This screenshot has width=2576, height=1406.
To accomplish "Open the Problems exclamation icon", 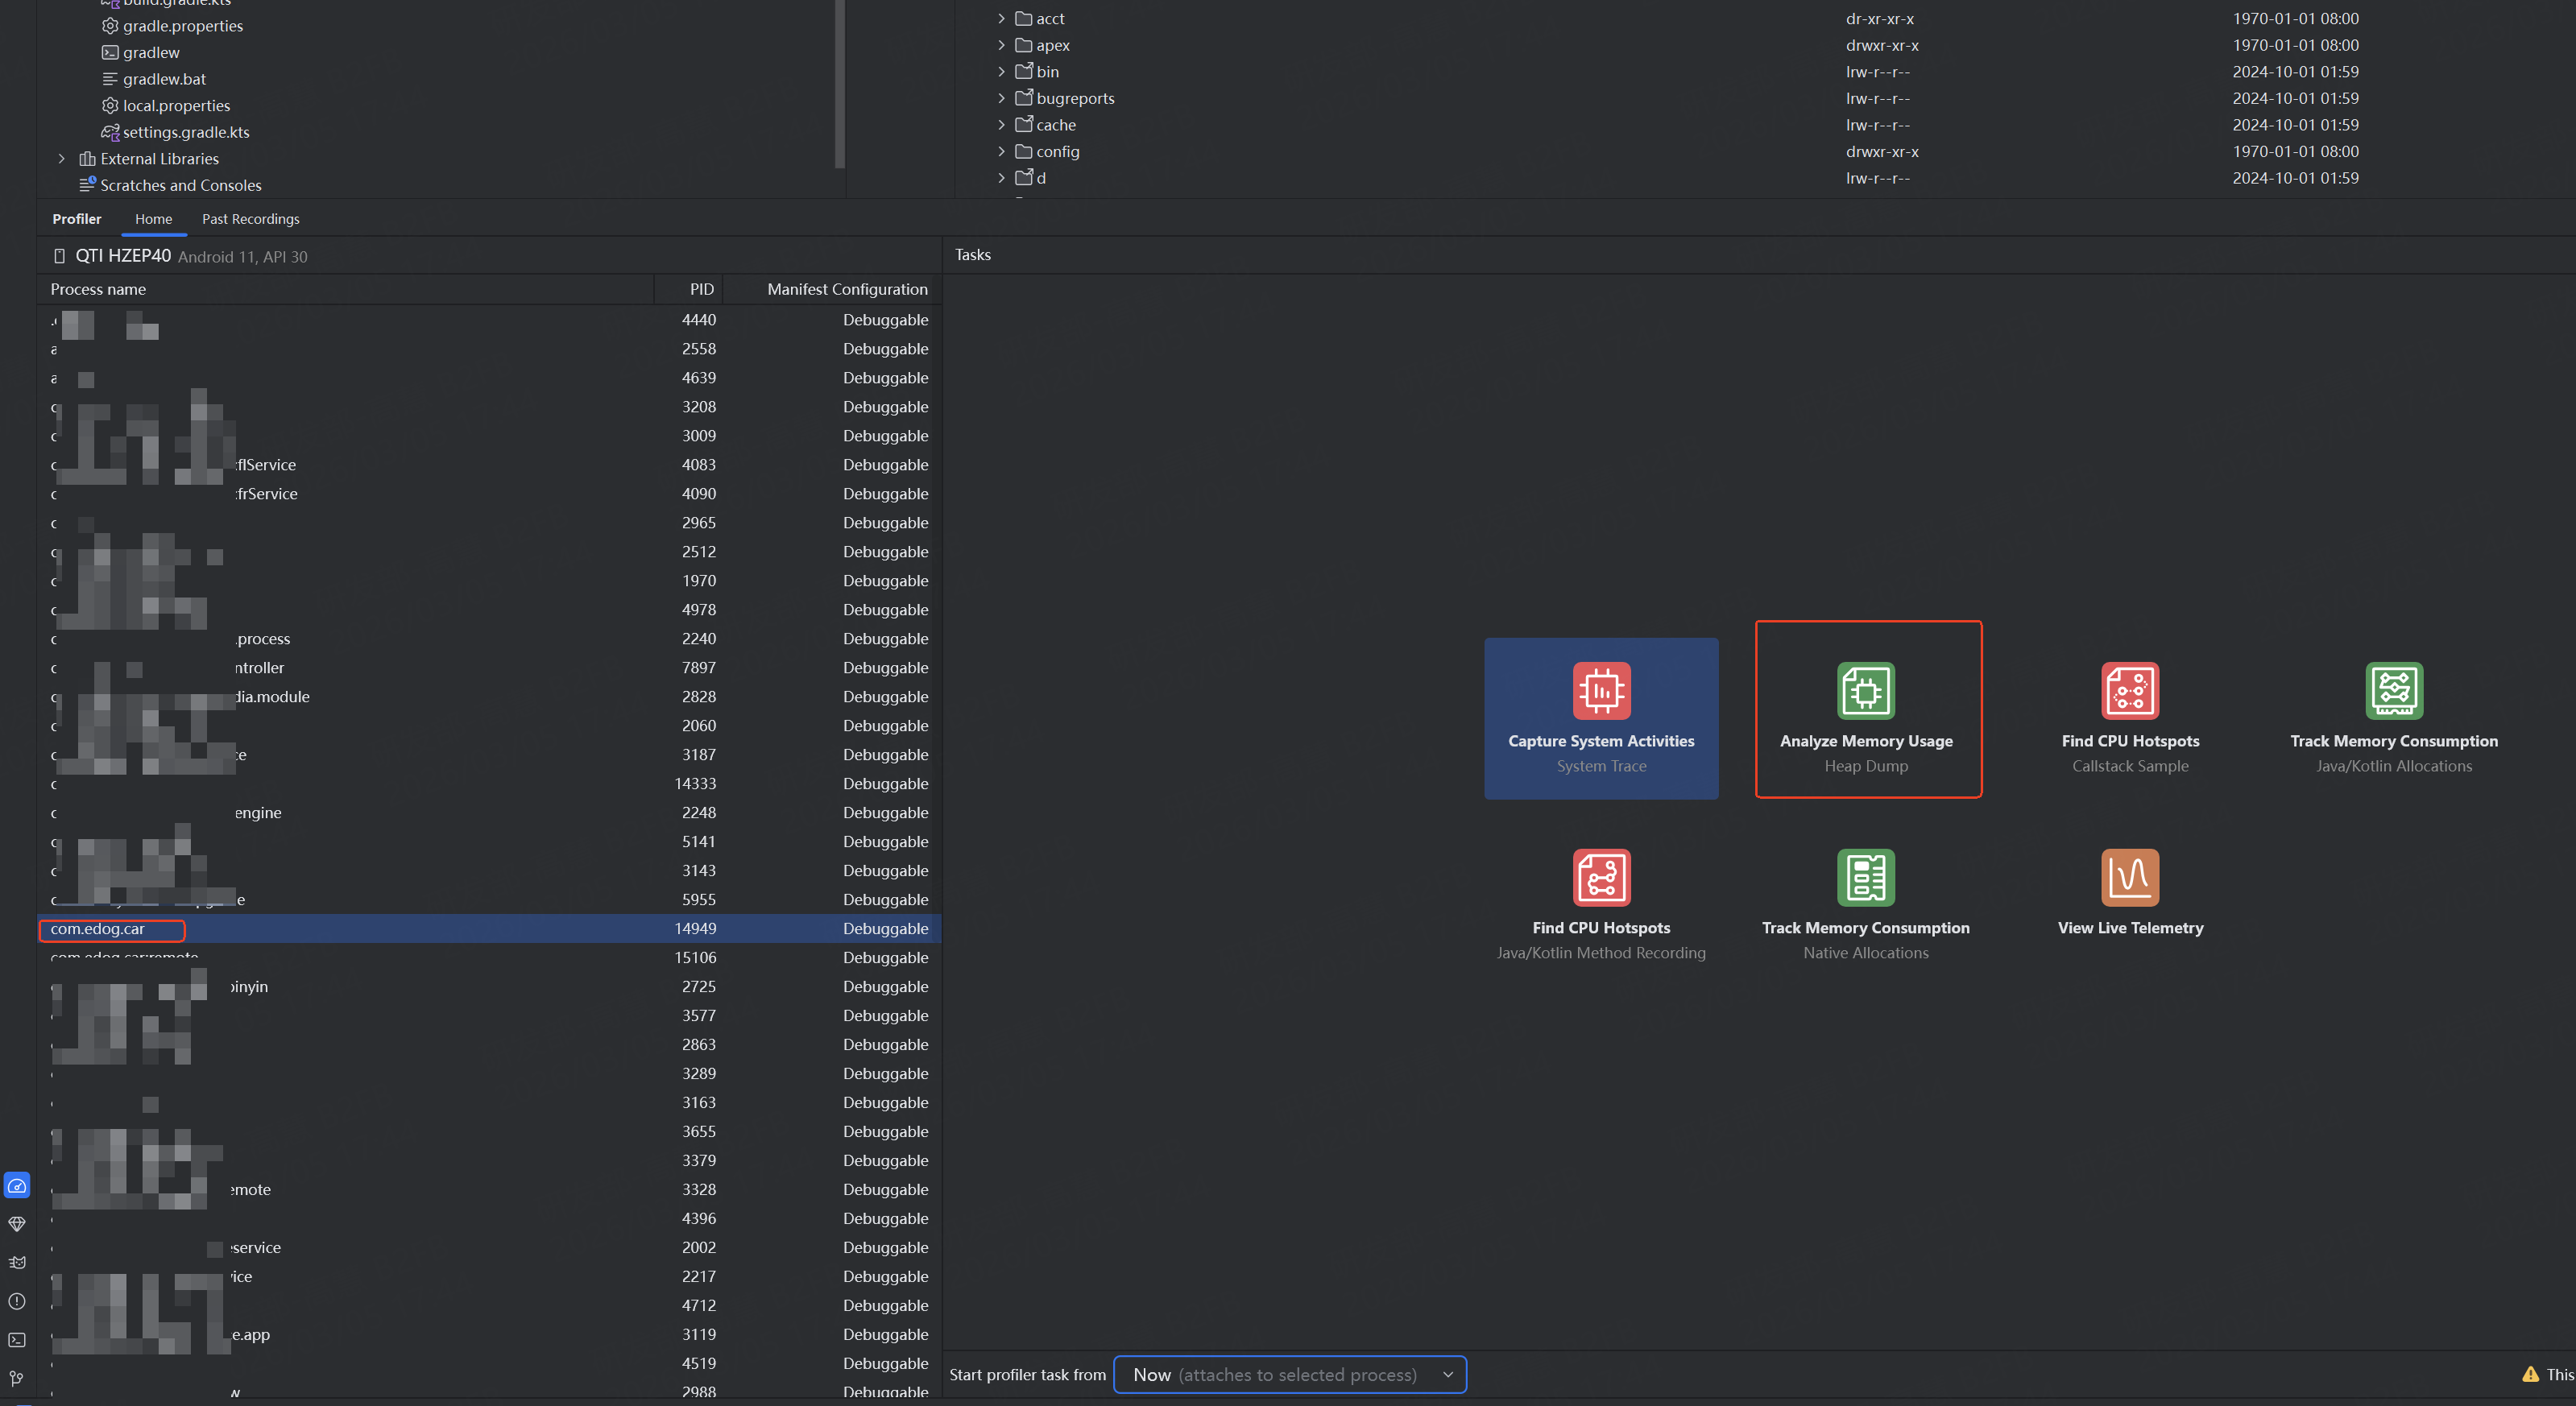I will pyautogui.click(x=17, y=1301).
